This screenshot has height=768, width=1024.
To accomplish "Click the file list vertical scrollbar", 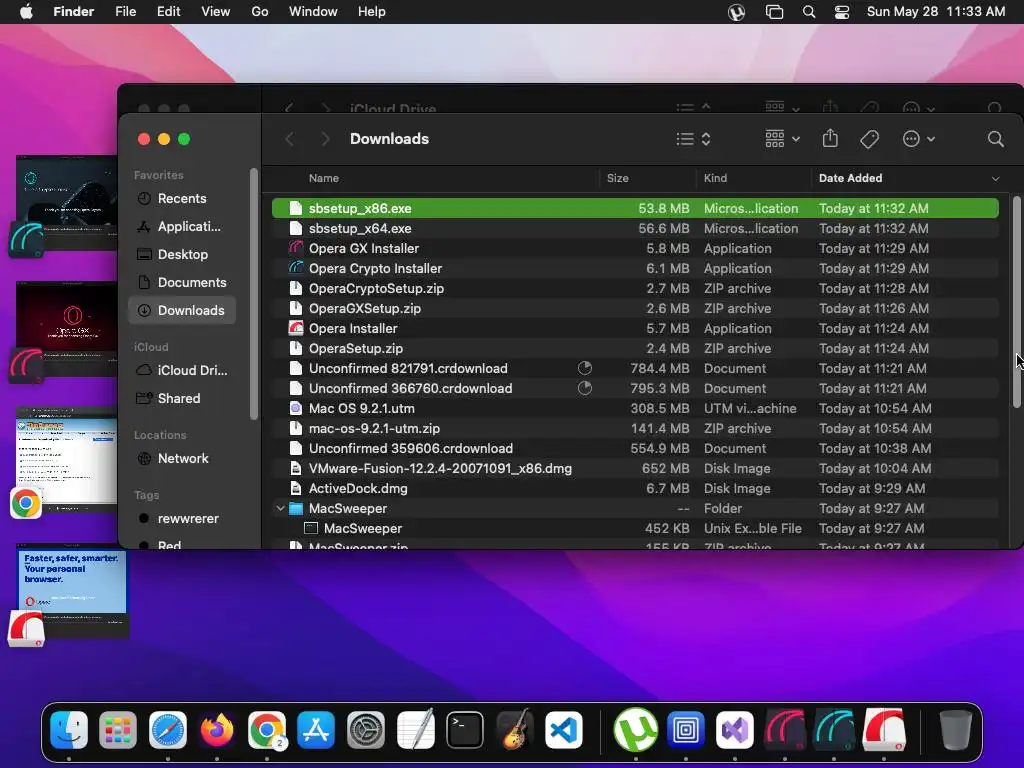I will (x=1016, y=302).
